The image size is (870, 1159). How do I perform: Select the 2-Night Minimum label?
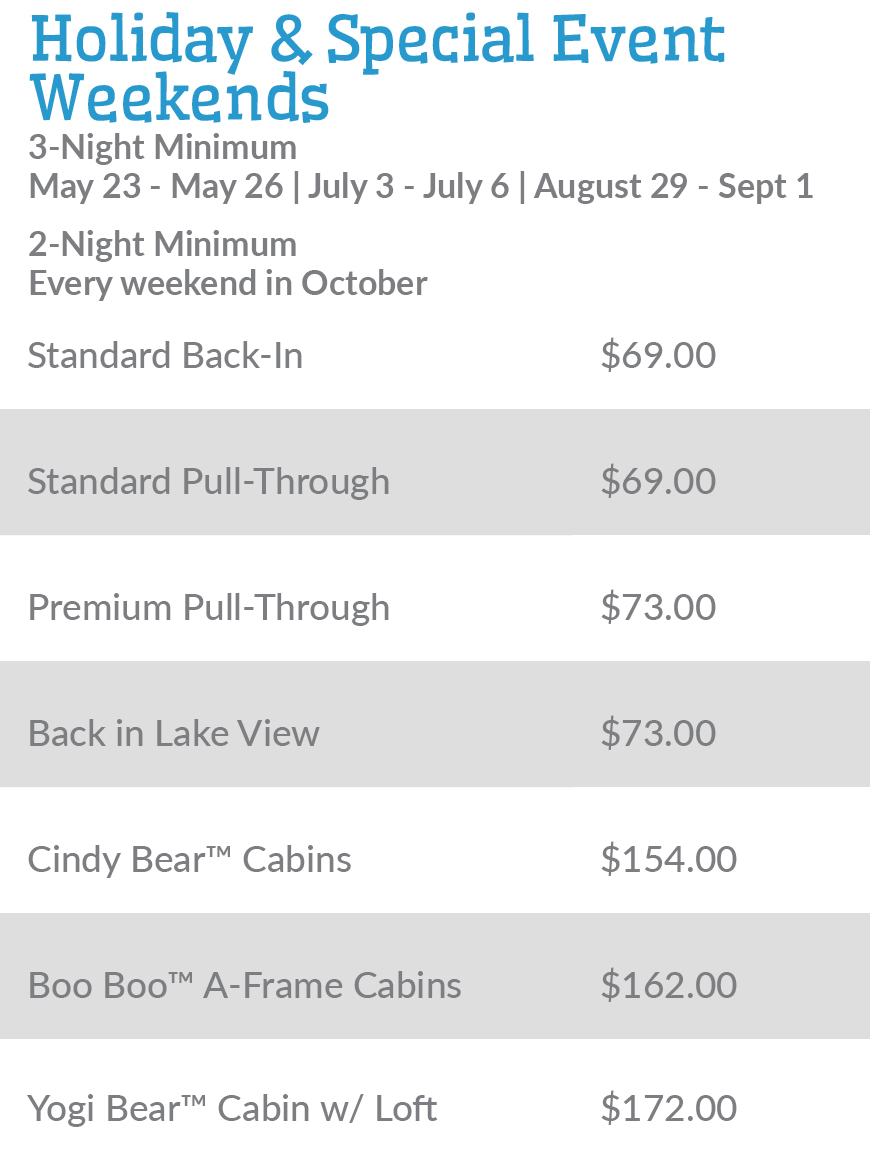coord(163,244)
